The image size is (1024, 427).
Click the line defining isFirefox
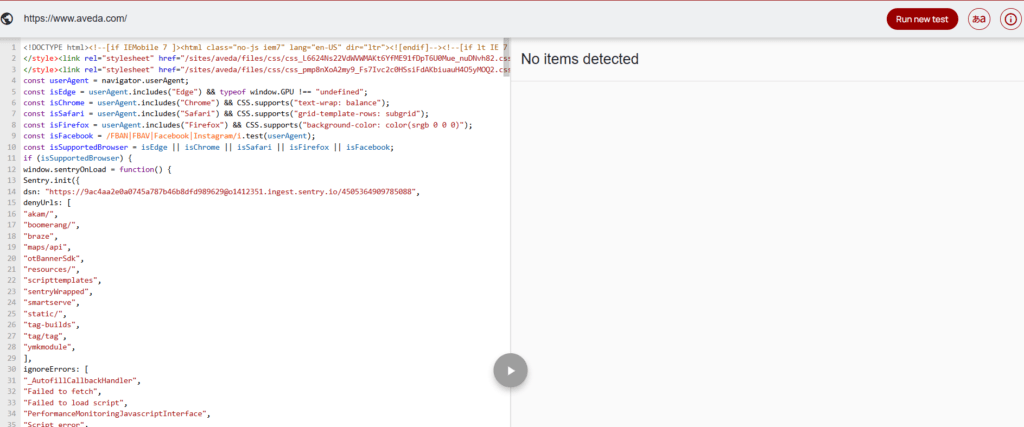(x=248, y=125)
